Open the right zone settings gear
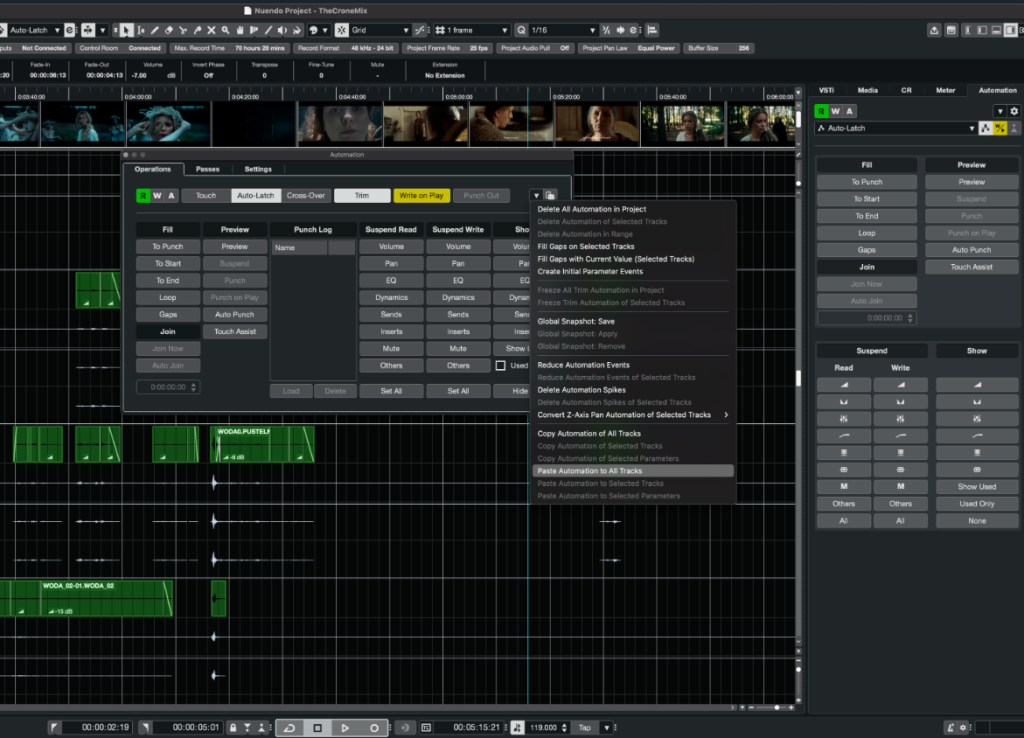This screenshot has width=1024, height=738. tap(1014, 111)
